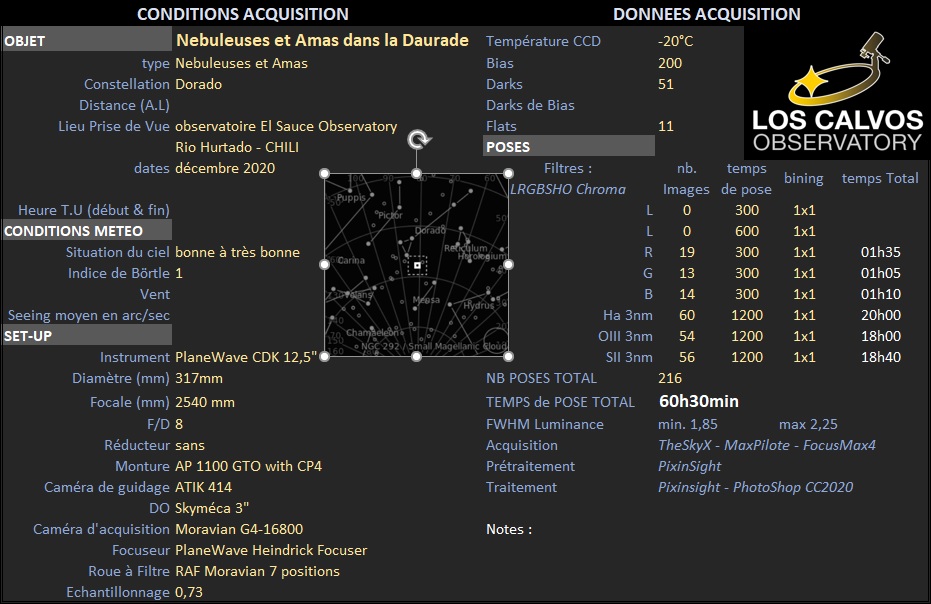Select the 'Rio Hurtado - CHILI' cell
Image resolution: width=931 pixels, height=604 pixels.
point(237,147)
